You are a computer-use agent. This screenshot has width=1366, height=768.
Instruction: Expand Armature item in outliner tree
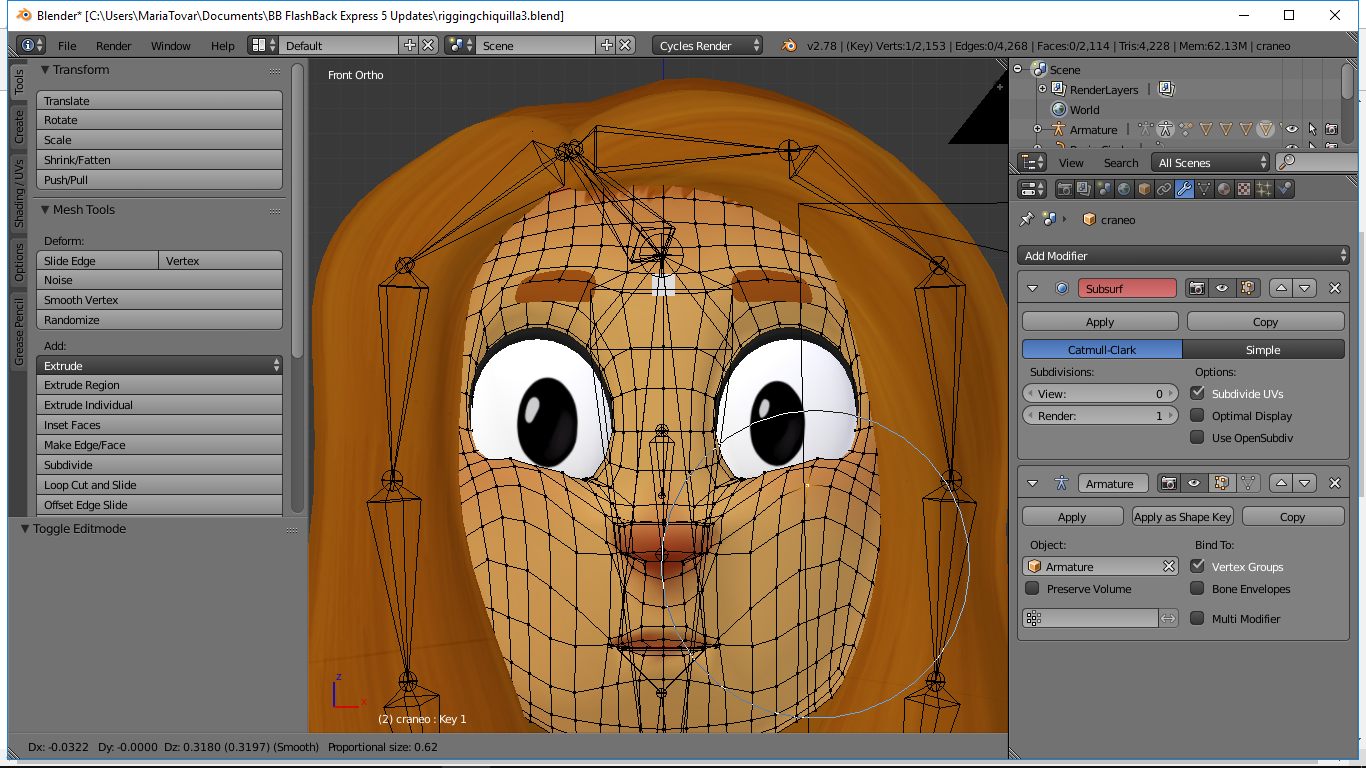(1037, 129)
